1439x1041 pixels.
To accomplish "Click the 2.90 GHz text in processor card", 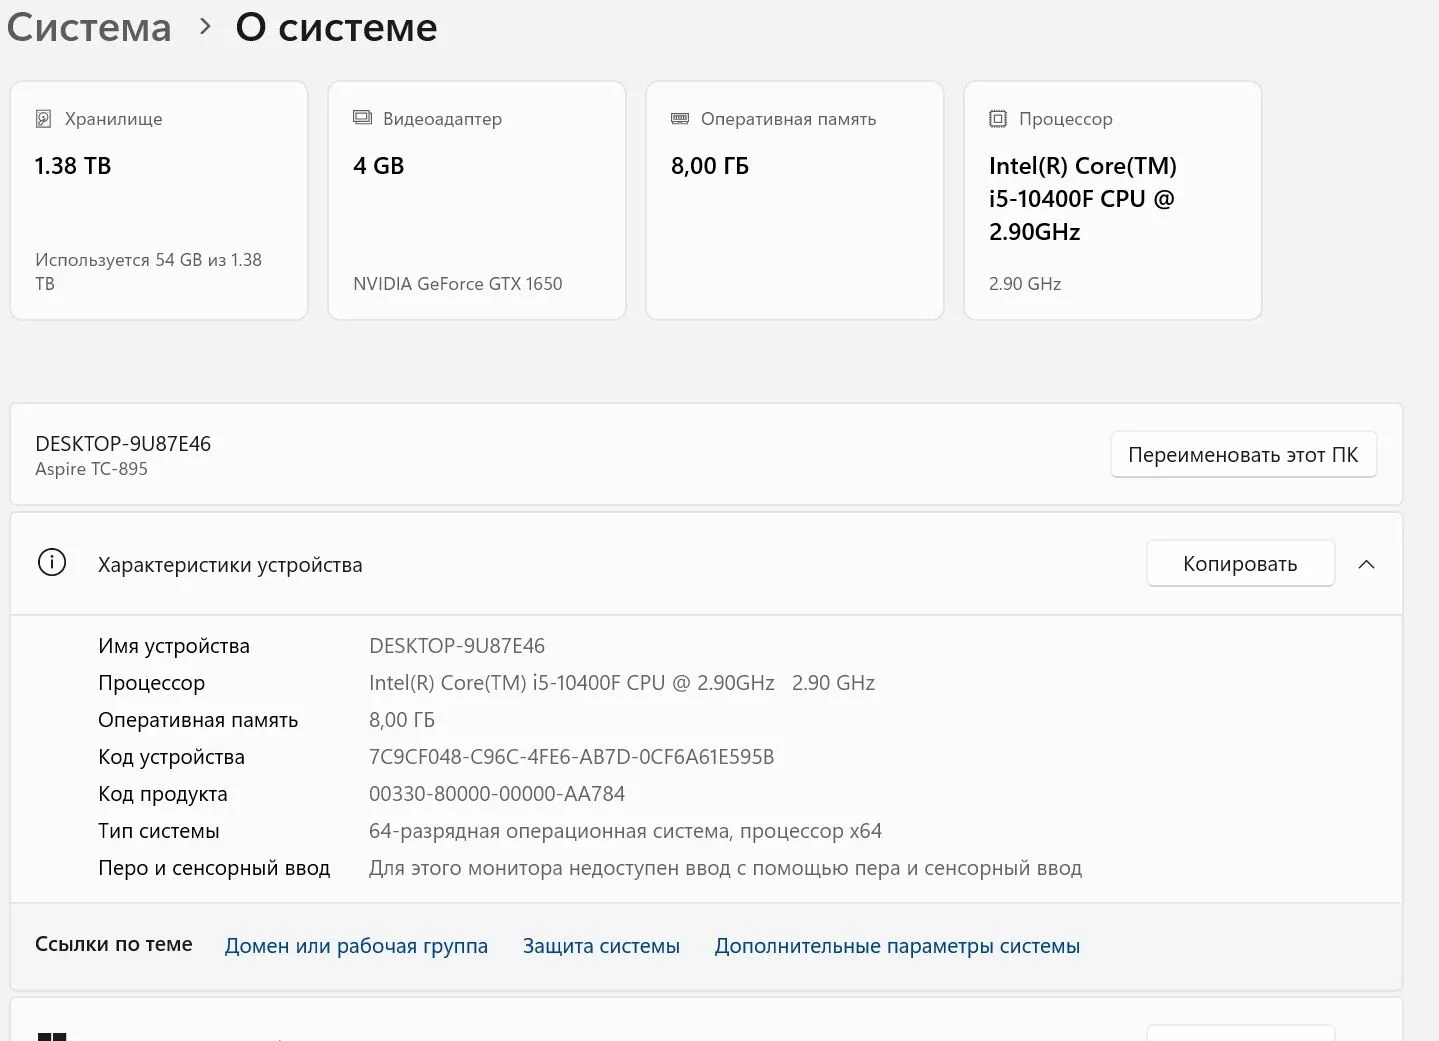I will click(x=1025, y=284).
